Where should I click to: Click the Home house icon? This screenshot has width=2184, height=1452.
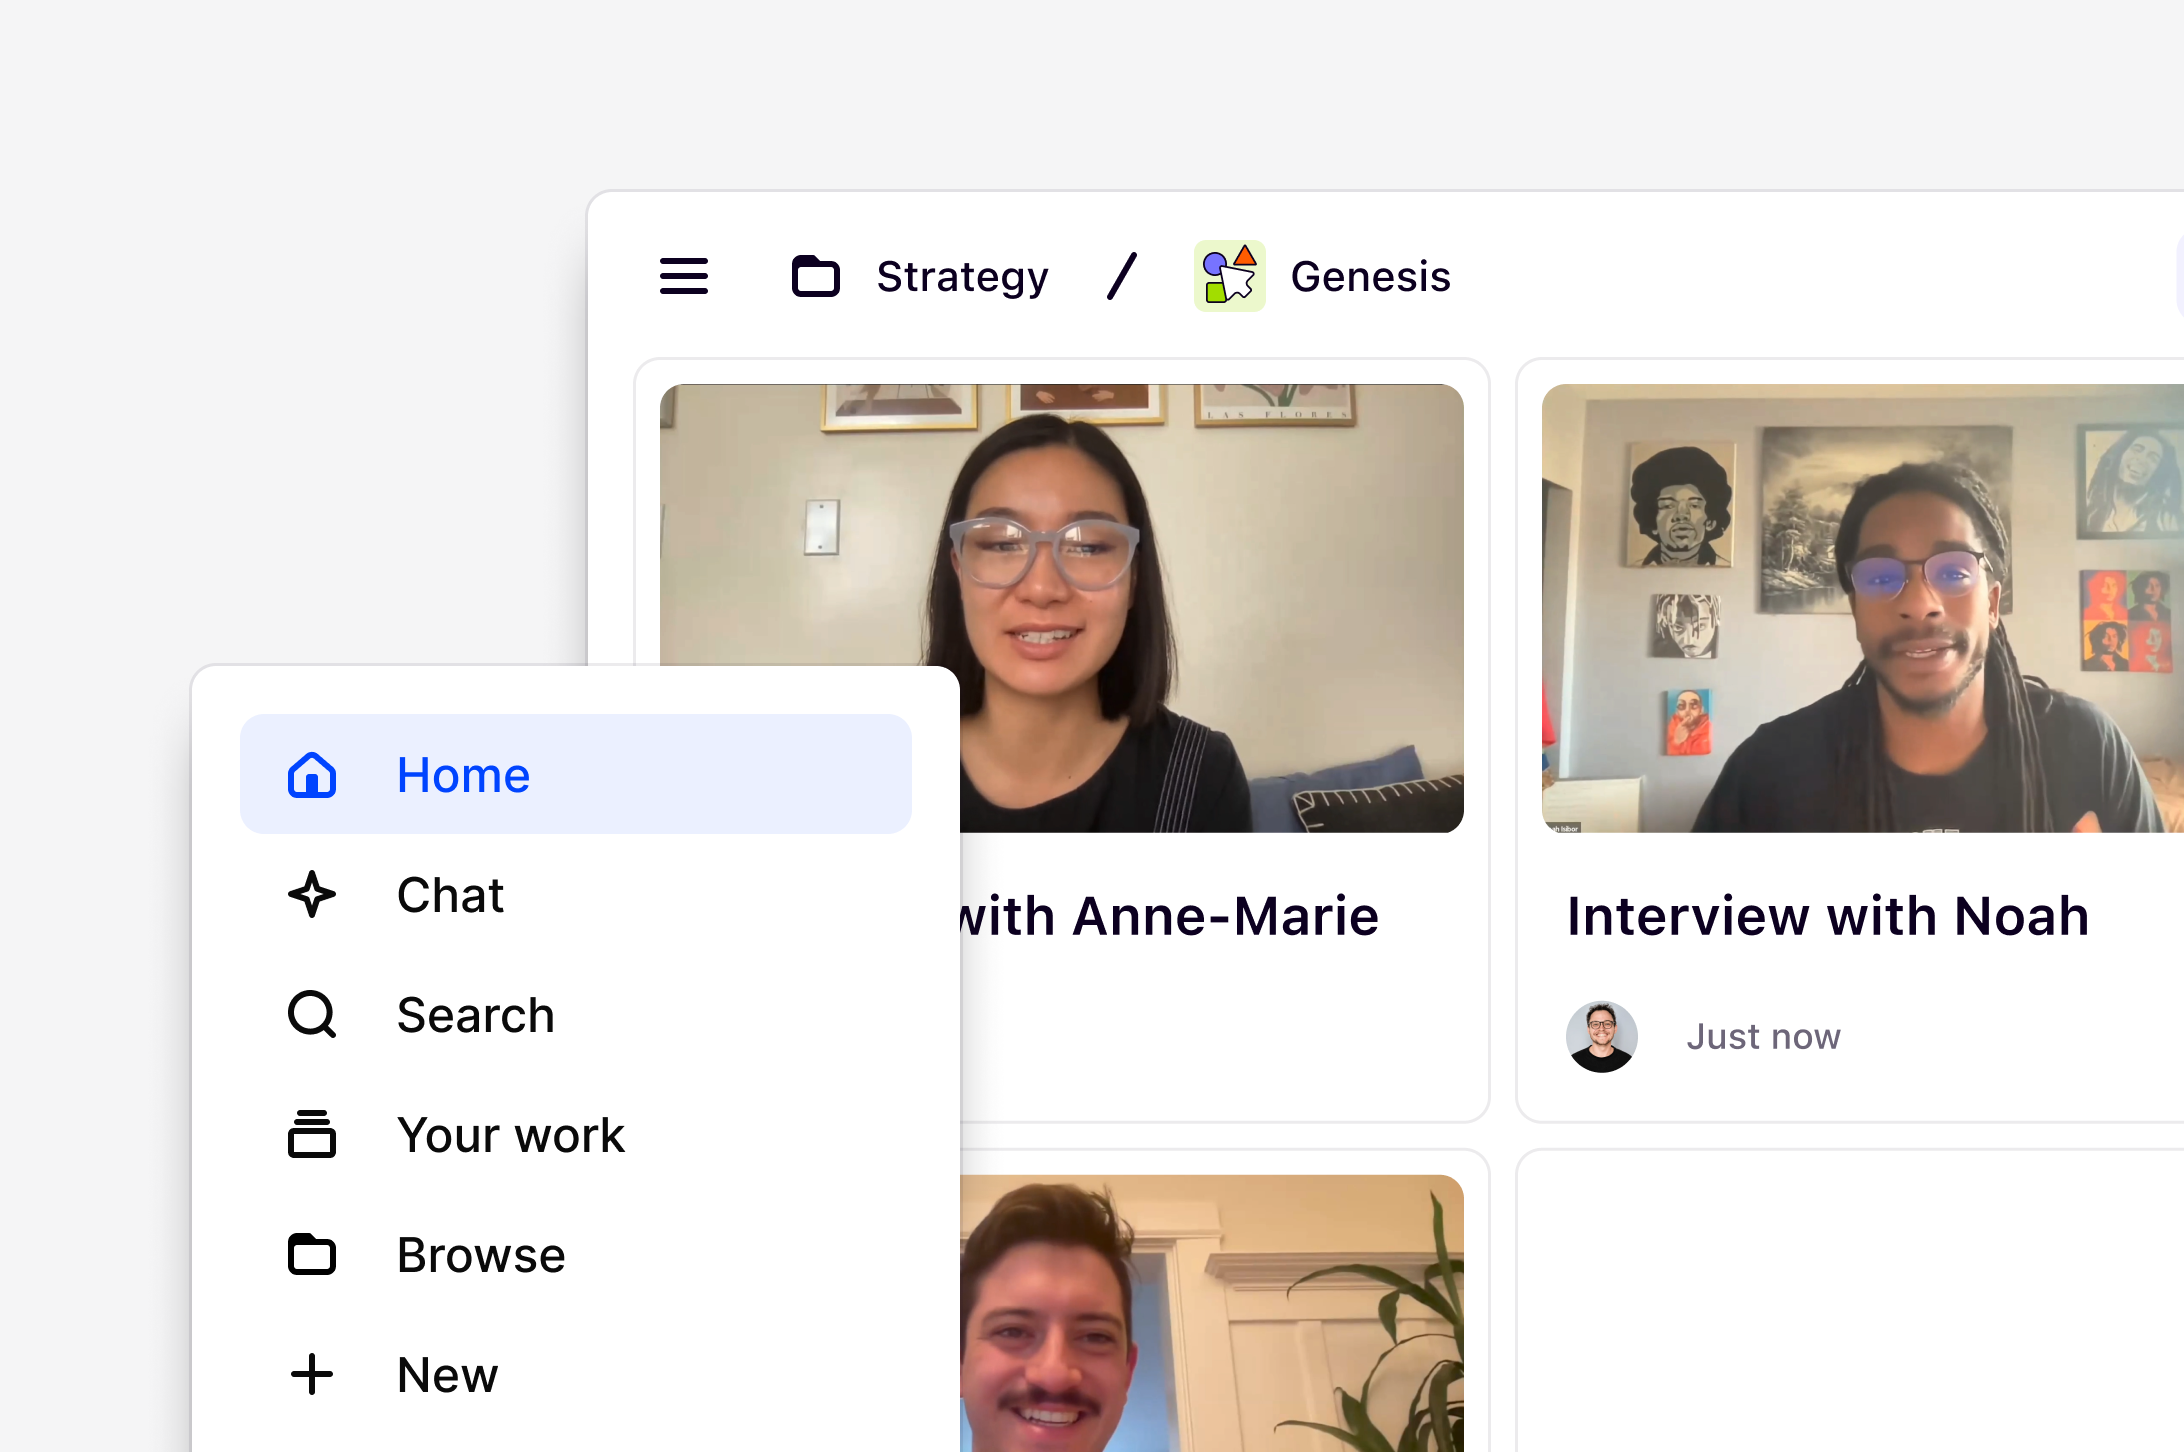(x=312, y=775)
